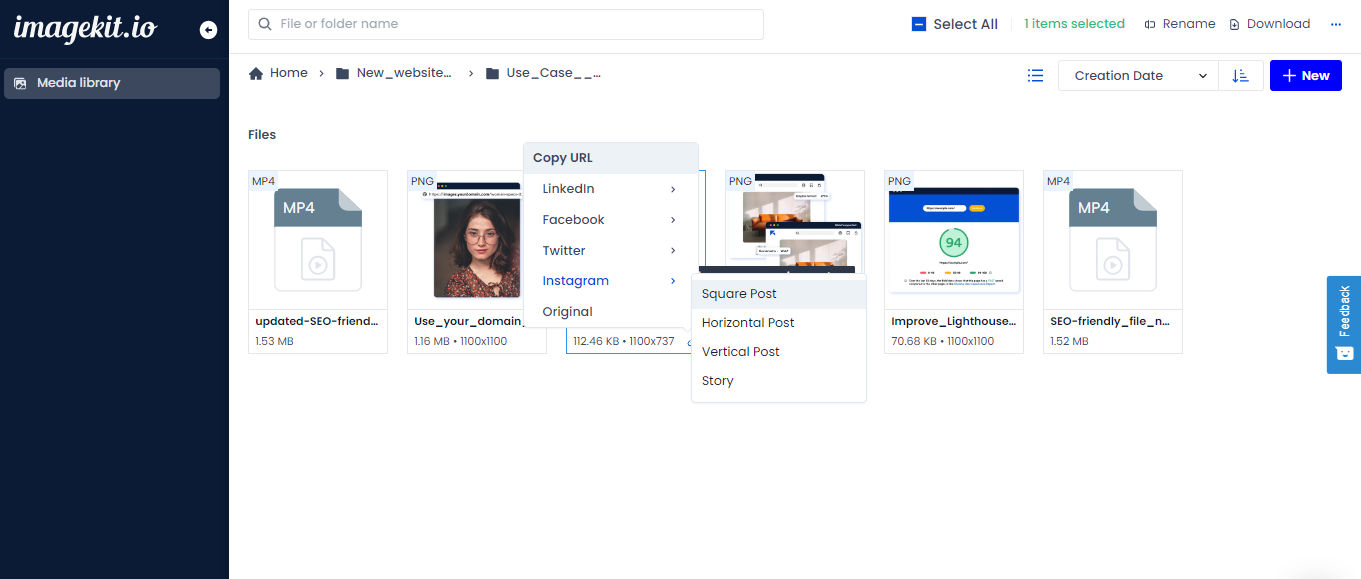Viewport: 1361px width, 579px height.
Task: Open the Media library sidebar item
Action: click(x=112, y=83)
